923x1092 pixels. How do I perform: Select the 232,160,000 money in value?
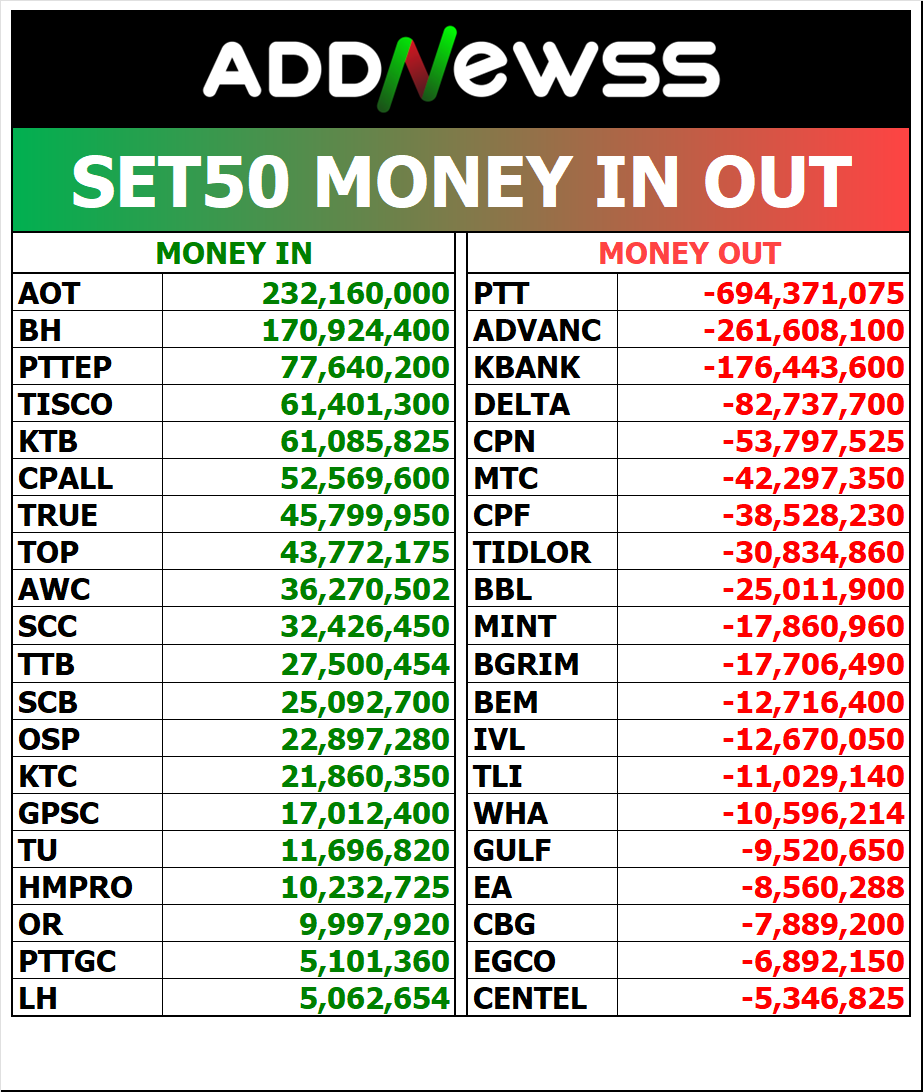356,293
